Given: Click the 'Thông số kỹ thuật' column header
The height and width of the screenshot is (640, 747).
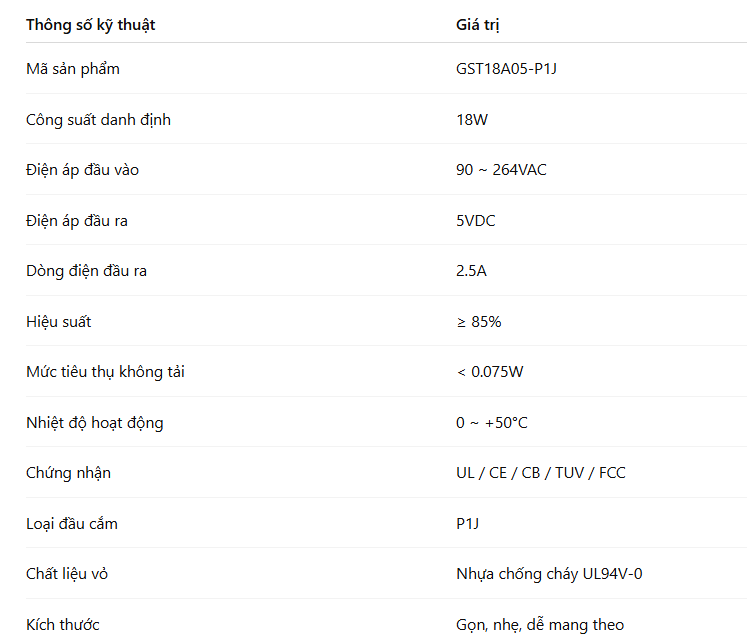Looking at the screenshot, I should pyautogui.click(x=91, y=24).
